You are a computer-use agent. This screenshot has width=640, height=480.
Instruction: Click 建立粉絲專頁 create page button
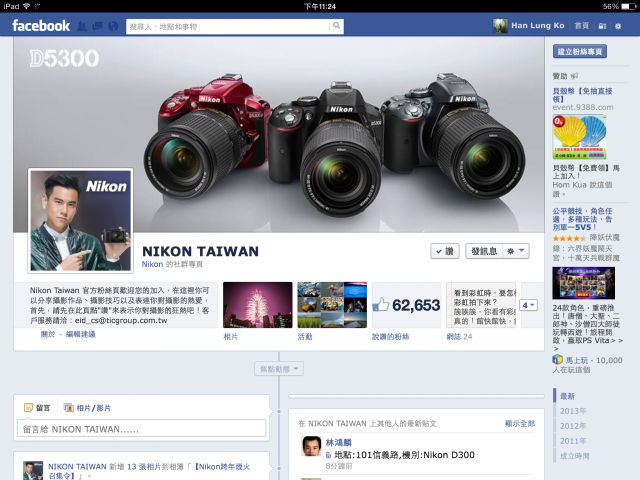click(580, 51)
